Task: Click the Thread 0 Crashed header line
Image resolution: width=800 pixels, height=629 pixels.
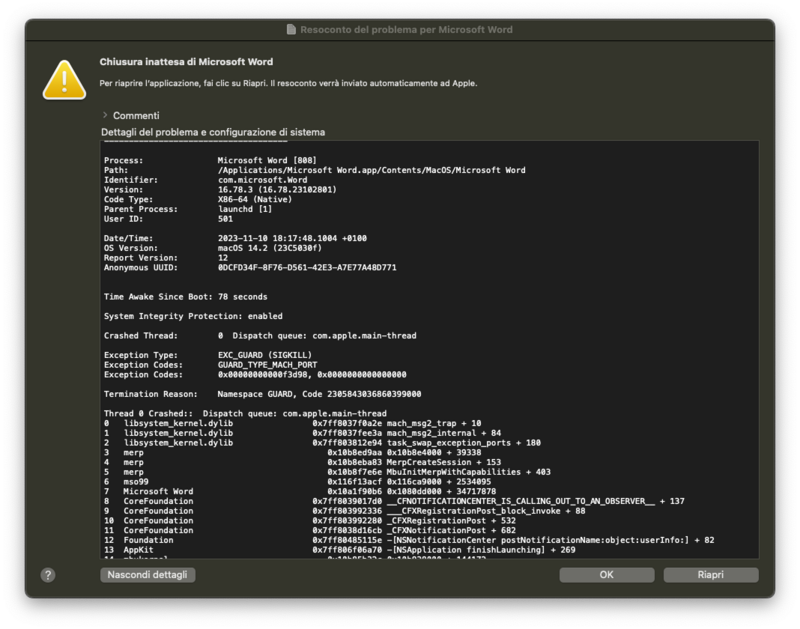Action: pyautogui.click(x=245, y=413)
